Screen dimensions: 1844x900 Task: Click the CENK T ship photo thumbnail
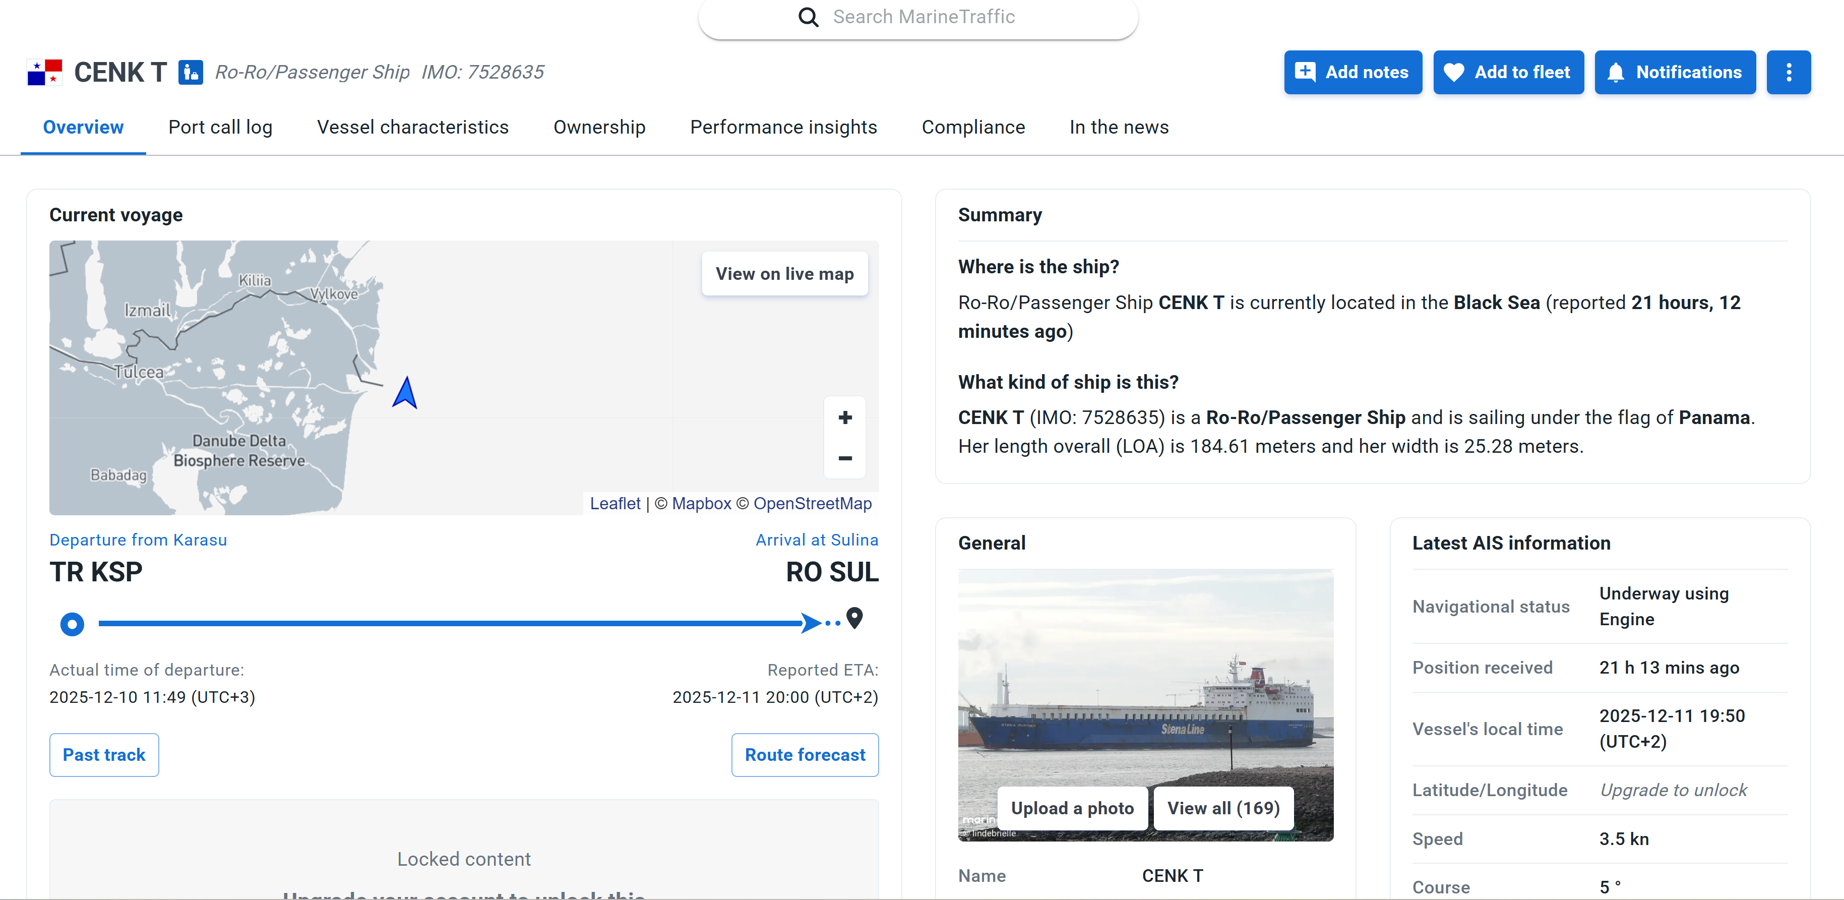tap(1145, 680)
